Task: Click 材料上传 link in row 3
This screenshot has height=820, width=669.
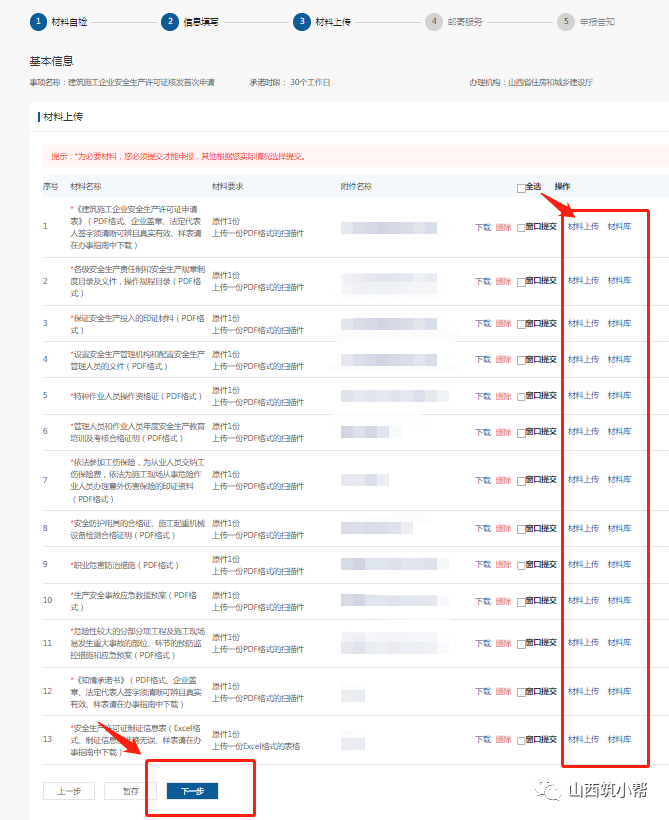Action: coord(583,324)
